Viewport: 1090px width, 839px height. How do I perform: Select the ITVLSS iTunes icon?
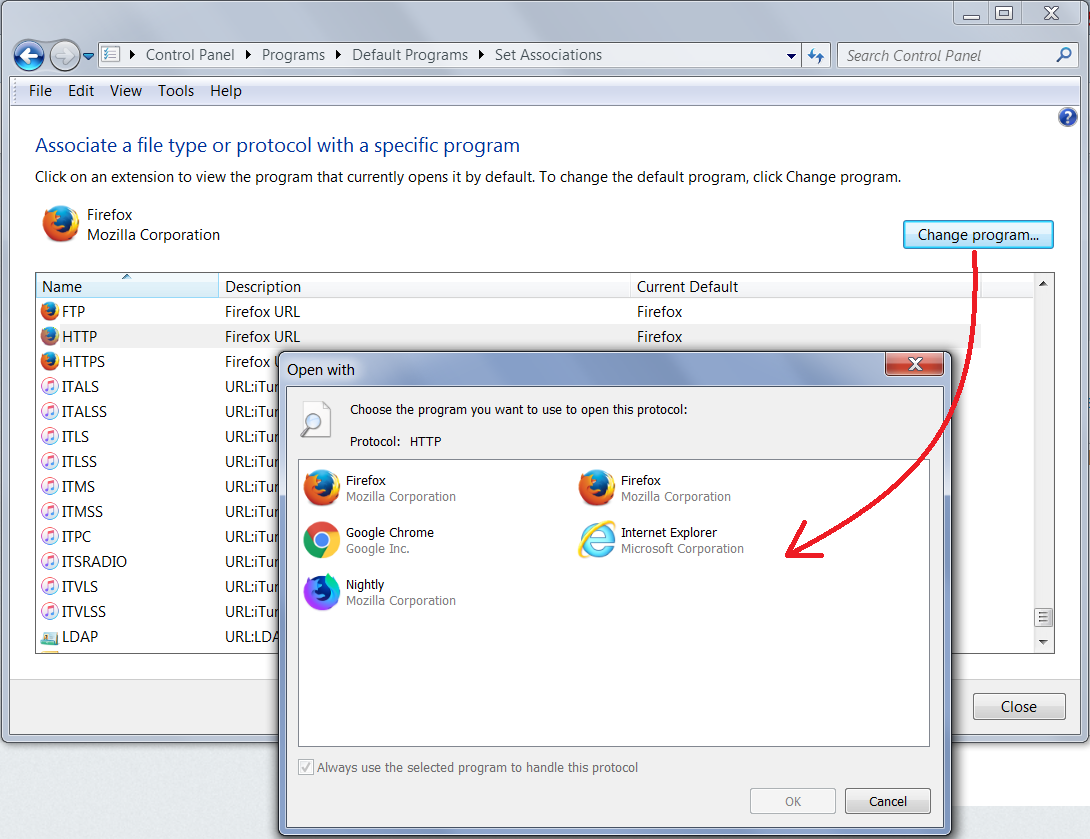coord(50,612)
